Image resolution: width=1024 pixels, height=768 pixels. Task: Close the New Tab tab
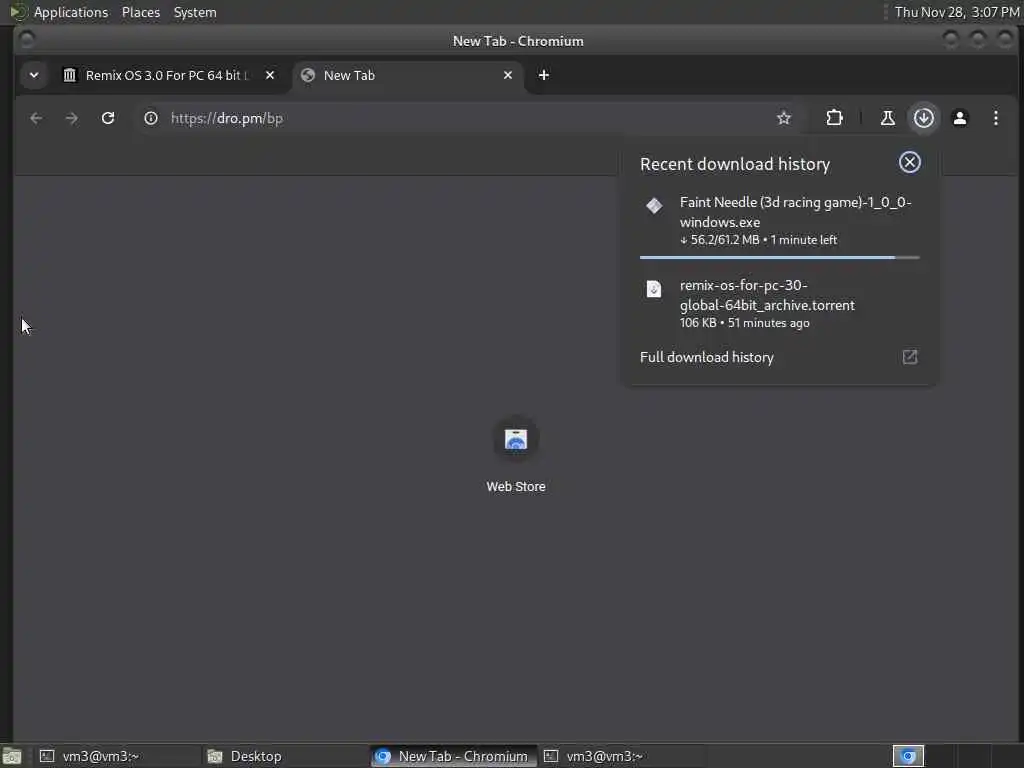pyautogui.click(x=507, y=75)
